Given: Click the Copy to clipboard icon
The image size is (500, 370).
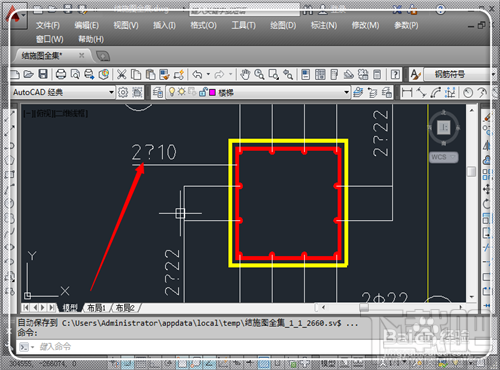Looking at the screenshot, I should click(136, 74).
